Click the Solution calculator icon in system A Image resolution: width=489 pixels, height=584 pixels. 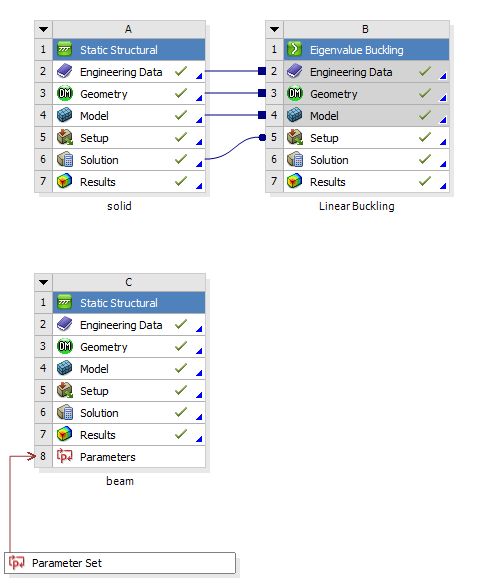pyautogui.click(x=65, y=159)
